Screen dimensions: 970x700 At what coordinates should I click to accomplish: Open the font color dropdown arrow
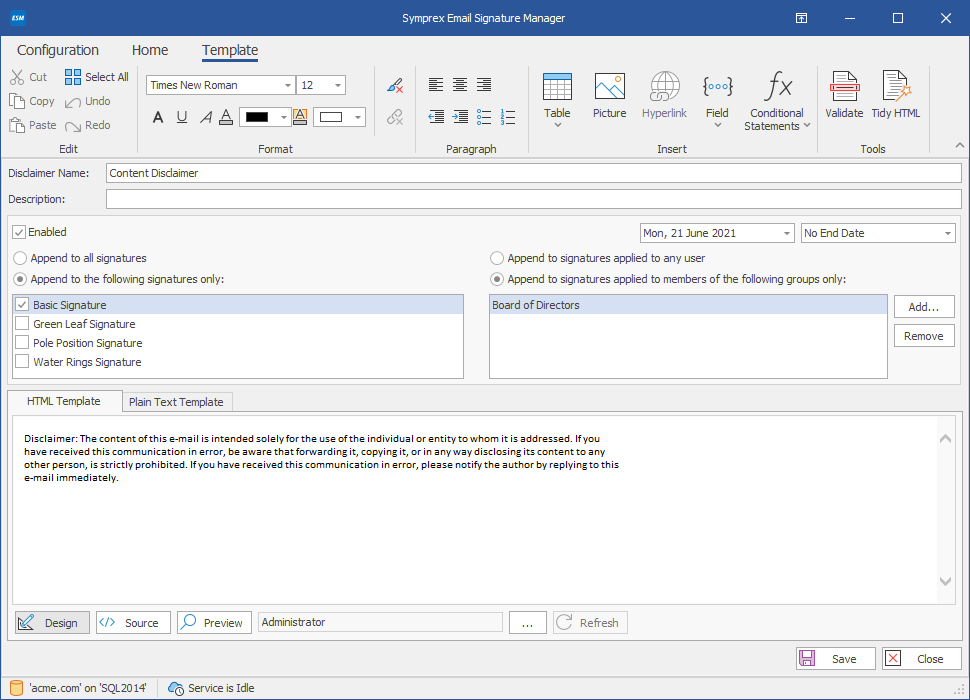(x=283, y=117)
